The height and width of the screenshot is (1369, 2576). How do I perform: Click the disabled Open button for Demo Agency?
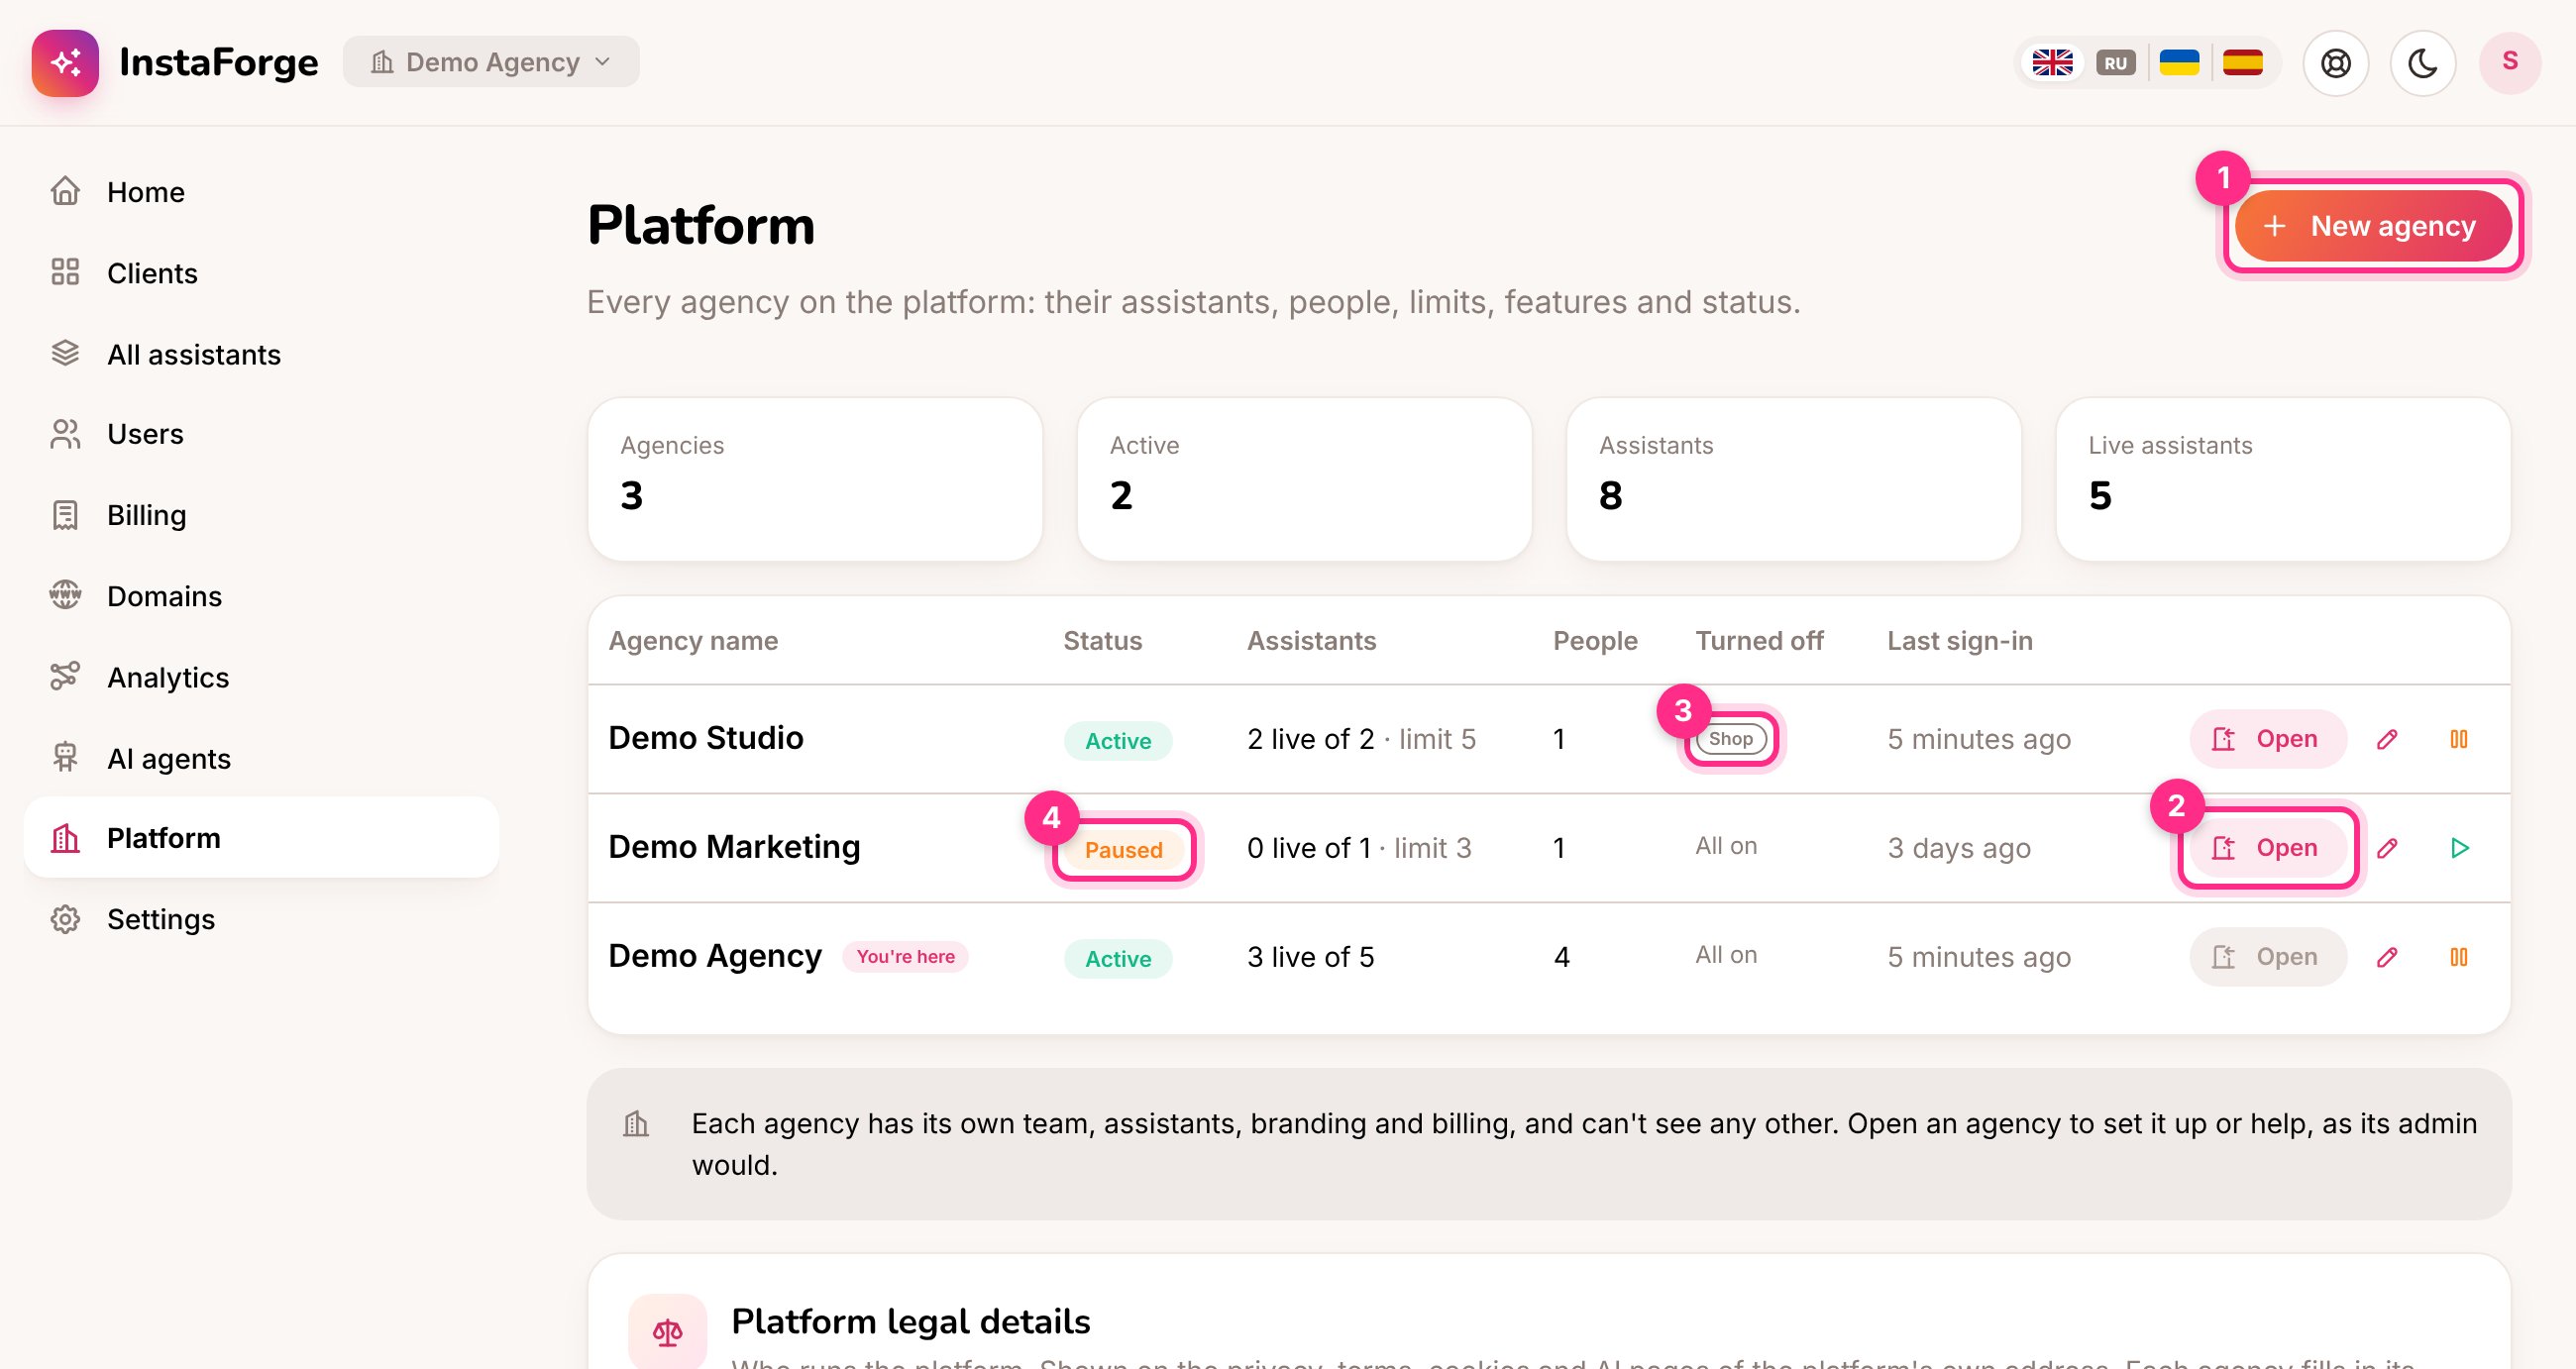tap(2267, 957)
